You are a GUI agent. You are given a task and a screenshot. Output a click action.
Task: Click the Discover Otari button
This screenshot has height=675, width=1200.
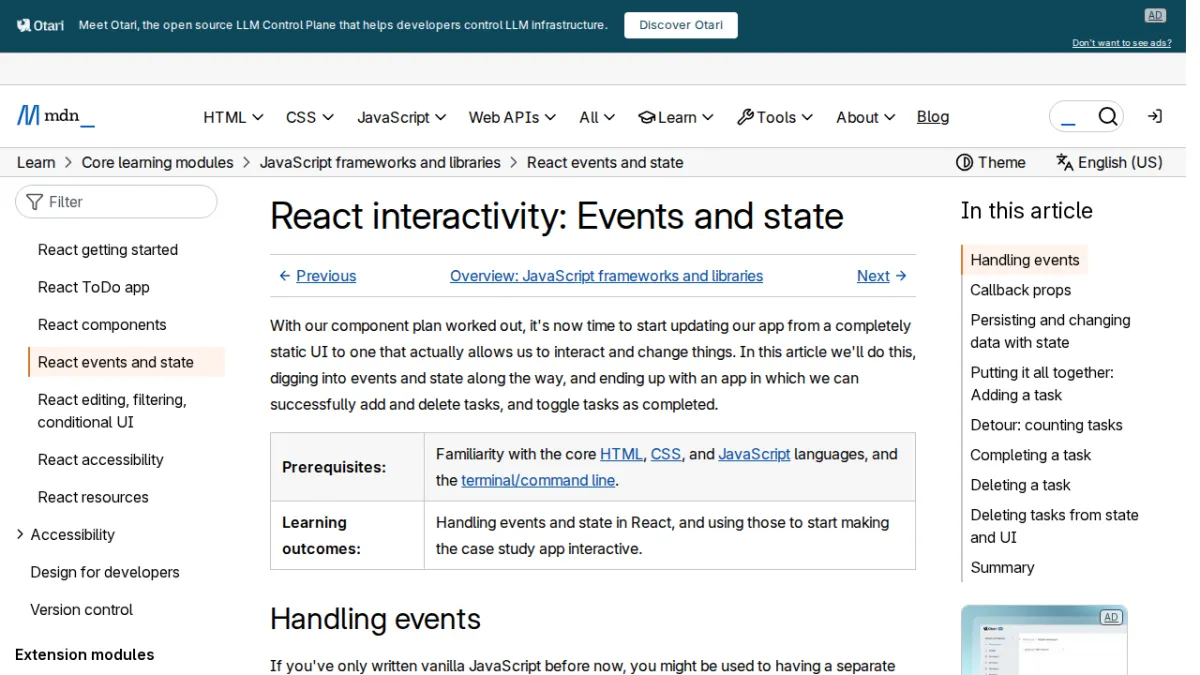[x=681, y=25]
